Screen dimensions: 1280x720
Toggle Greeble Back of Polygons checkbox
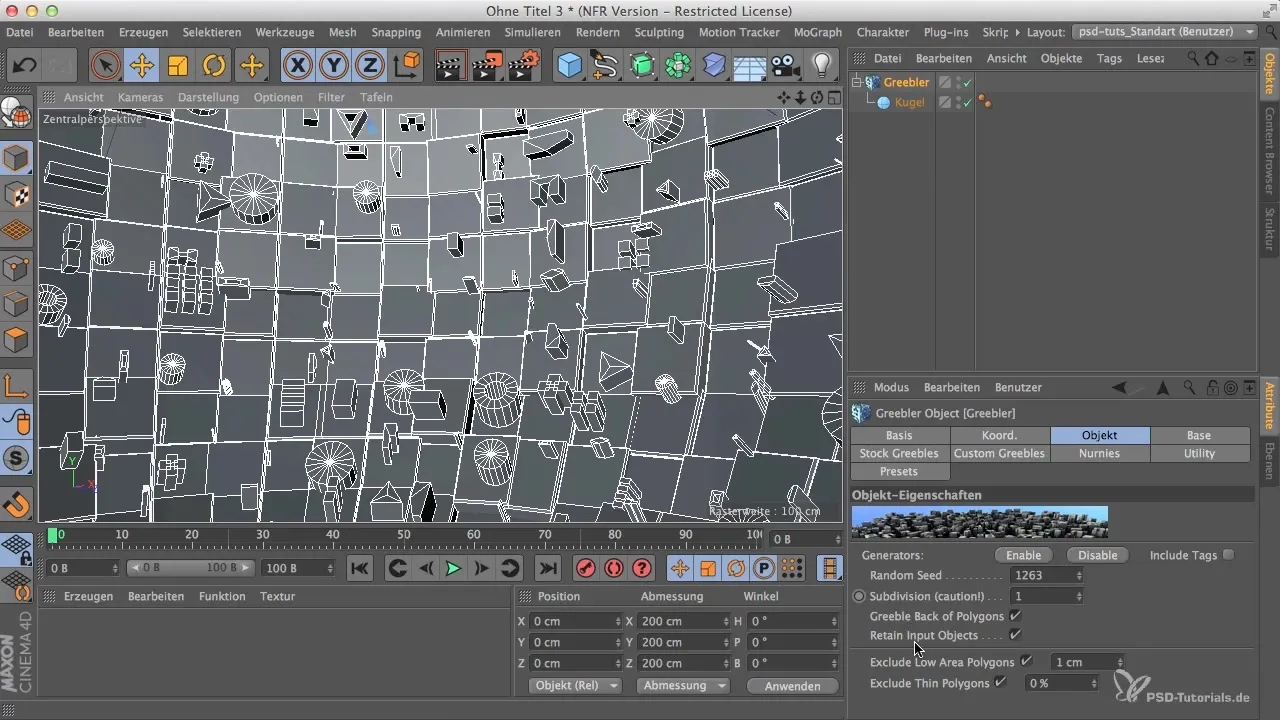[x=1015, y=616]
